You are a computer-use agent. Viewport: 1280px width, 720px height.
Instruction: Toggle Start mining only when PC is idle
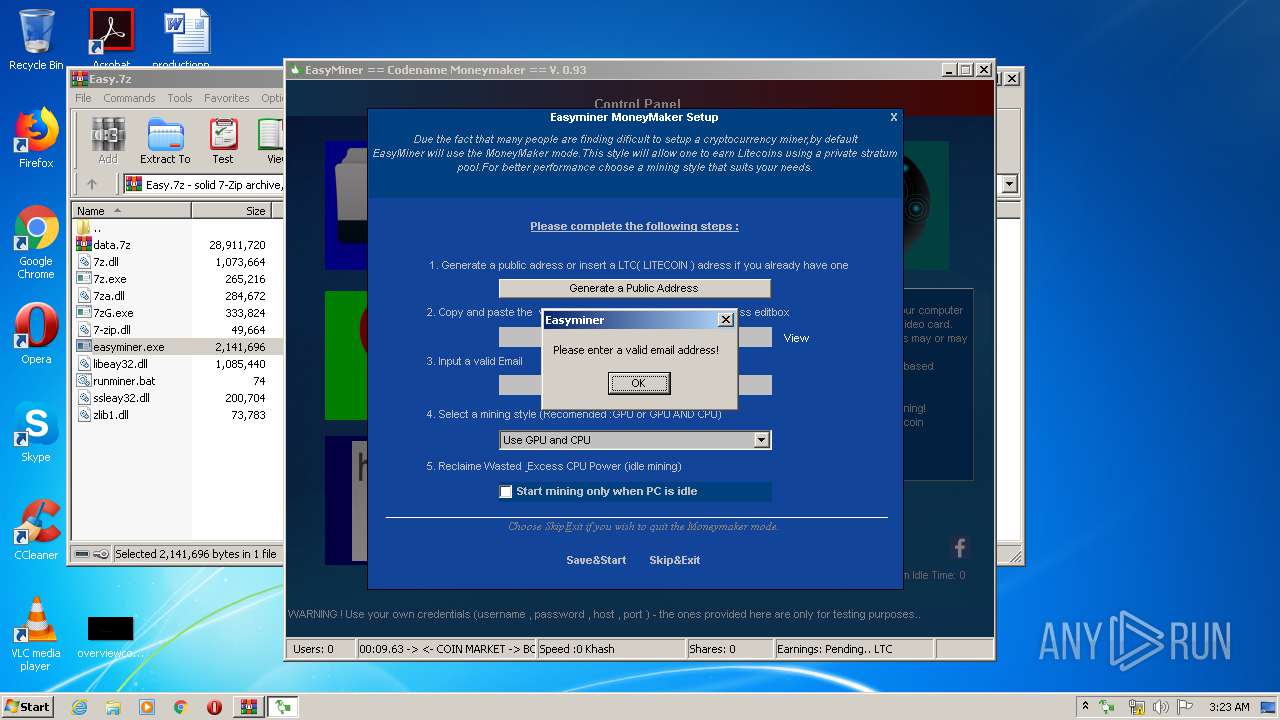[506, 491]
